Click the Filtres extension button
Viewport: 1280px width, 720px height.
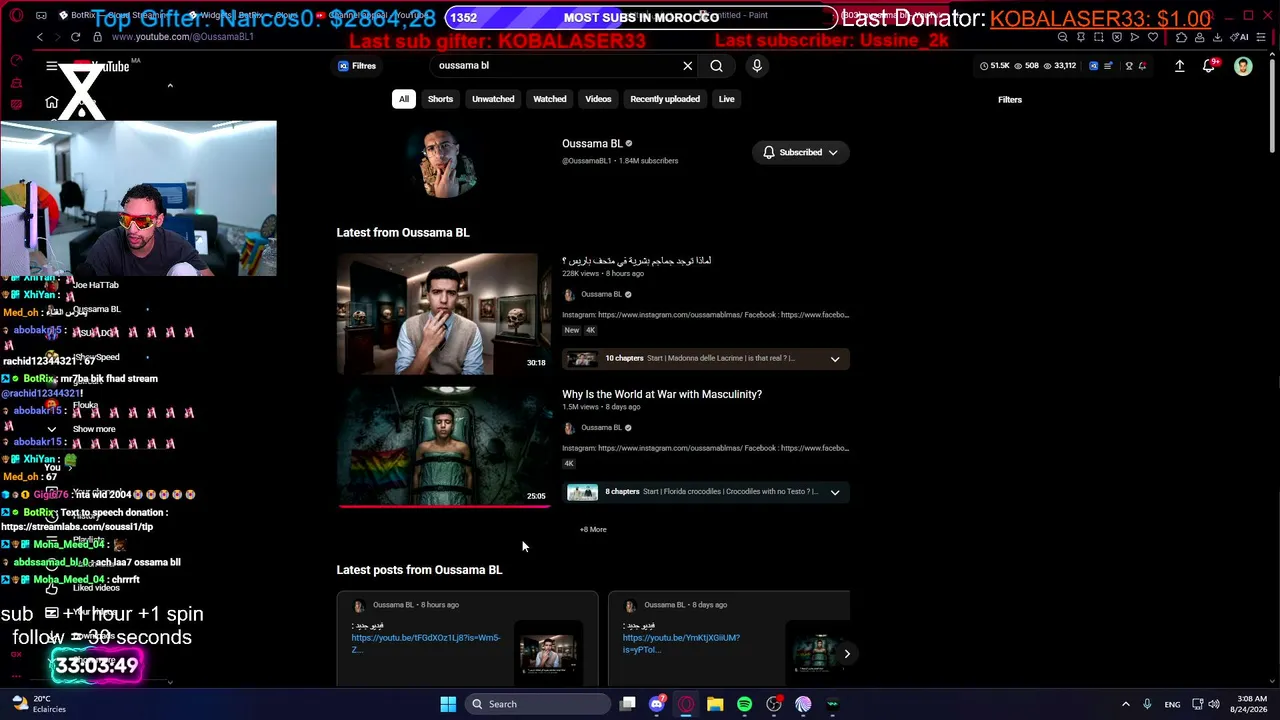(x=357, y=66)
